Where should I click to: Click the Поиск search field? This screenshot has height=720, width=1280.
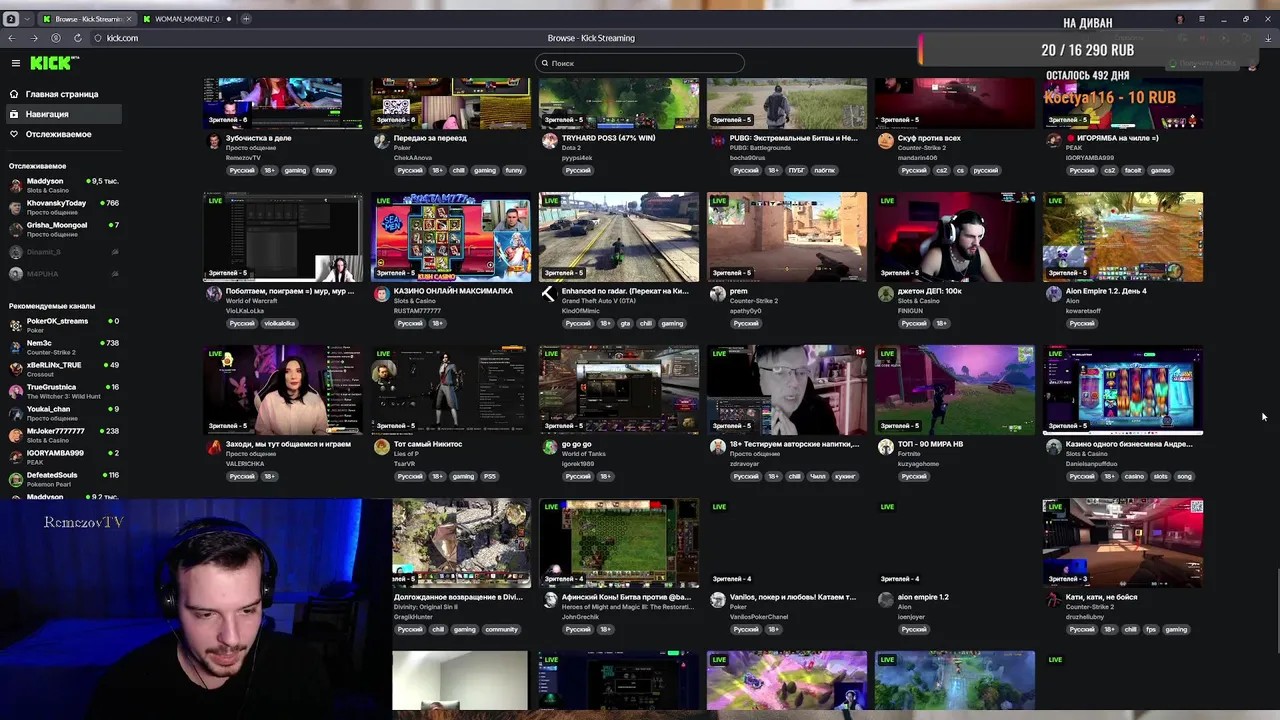click(640, 63)
